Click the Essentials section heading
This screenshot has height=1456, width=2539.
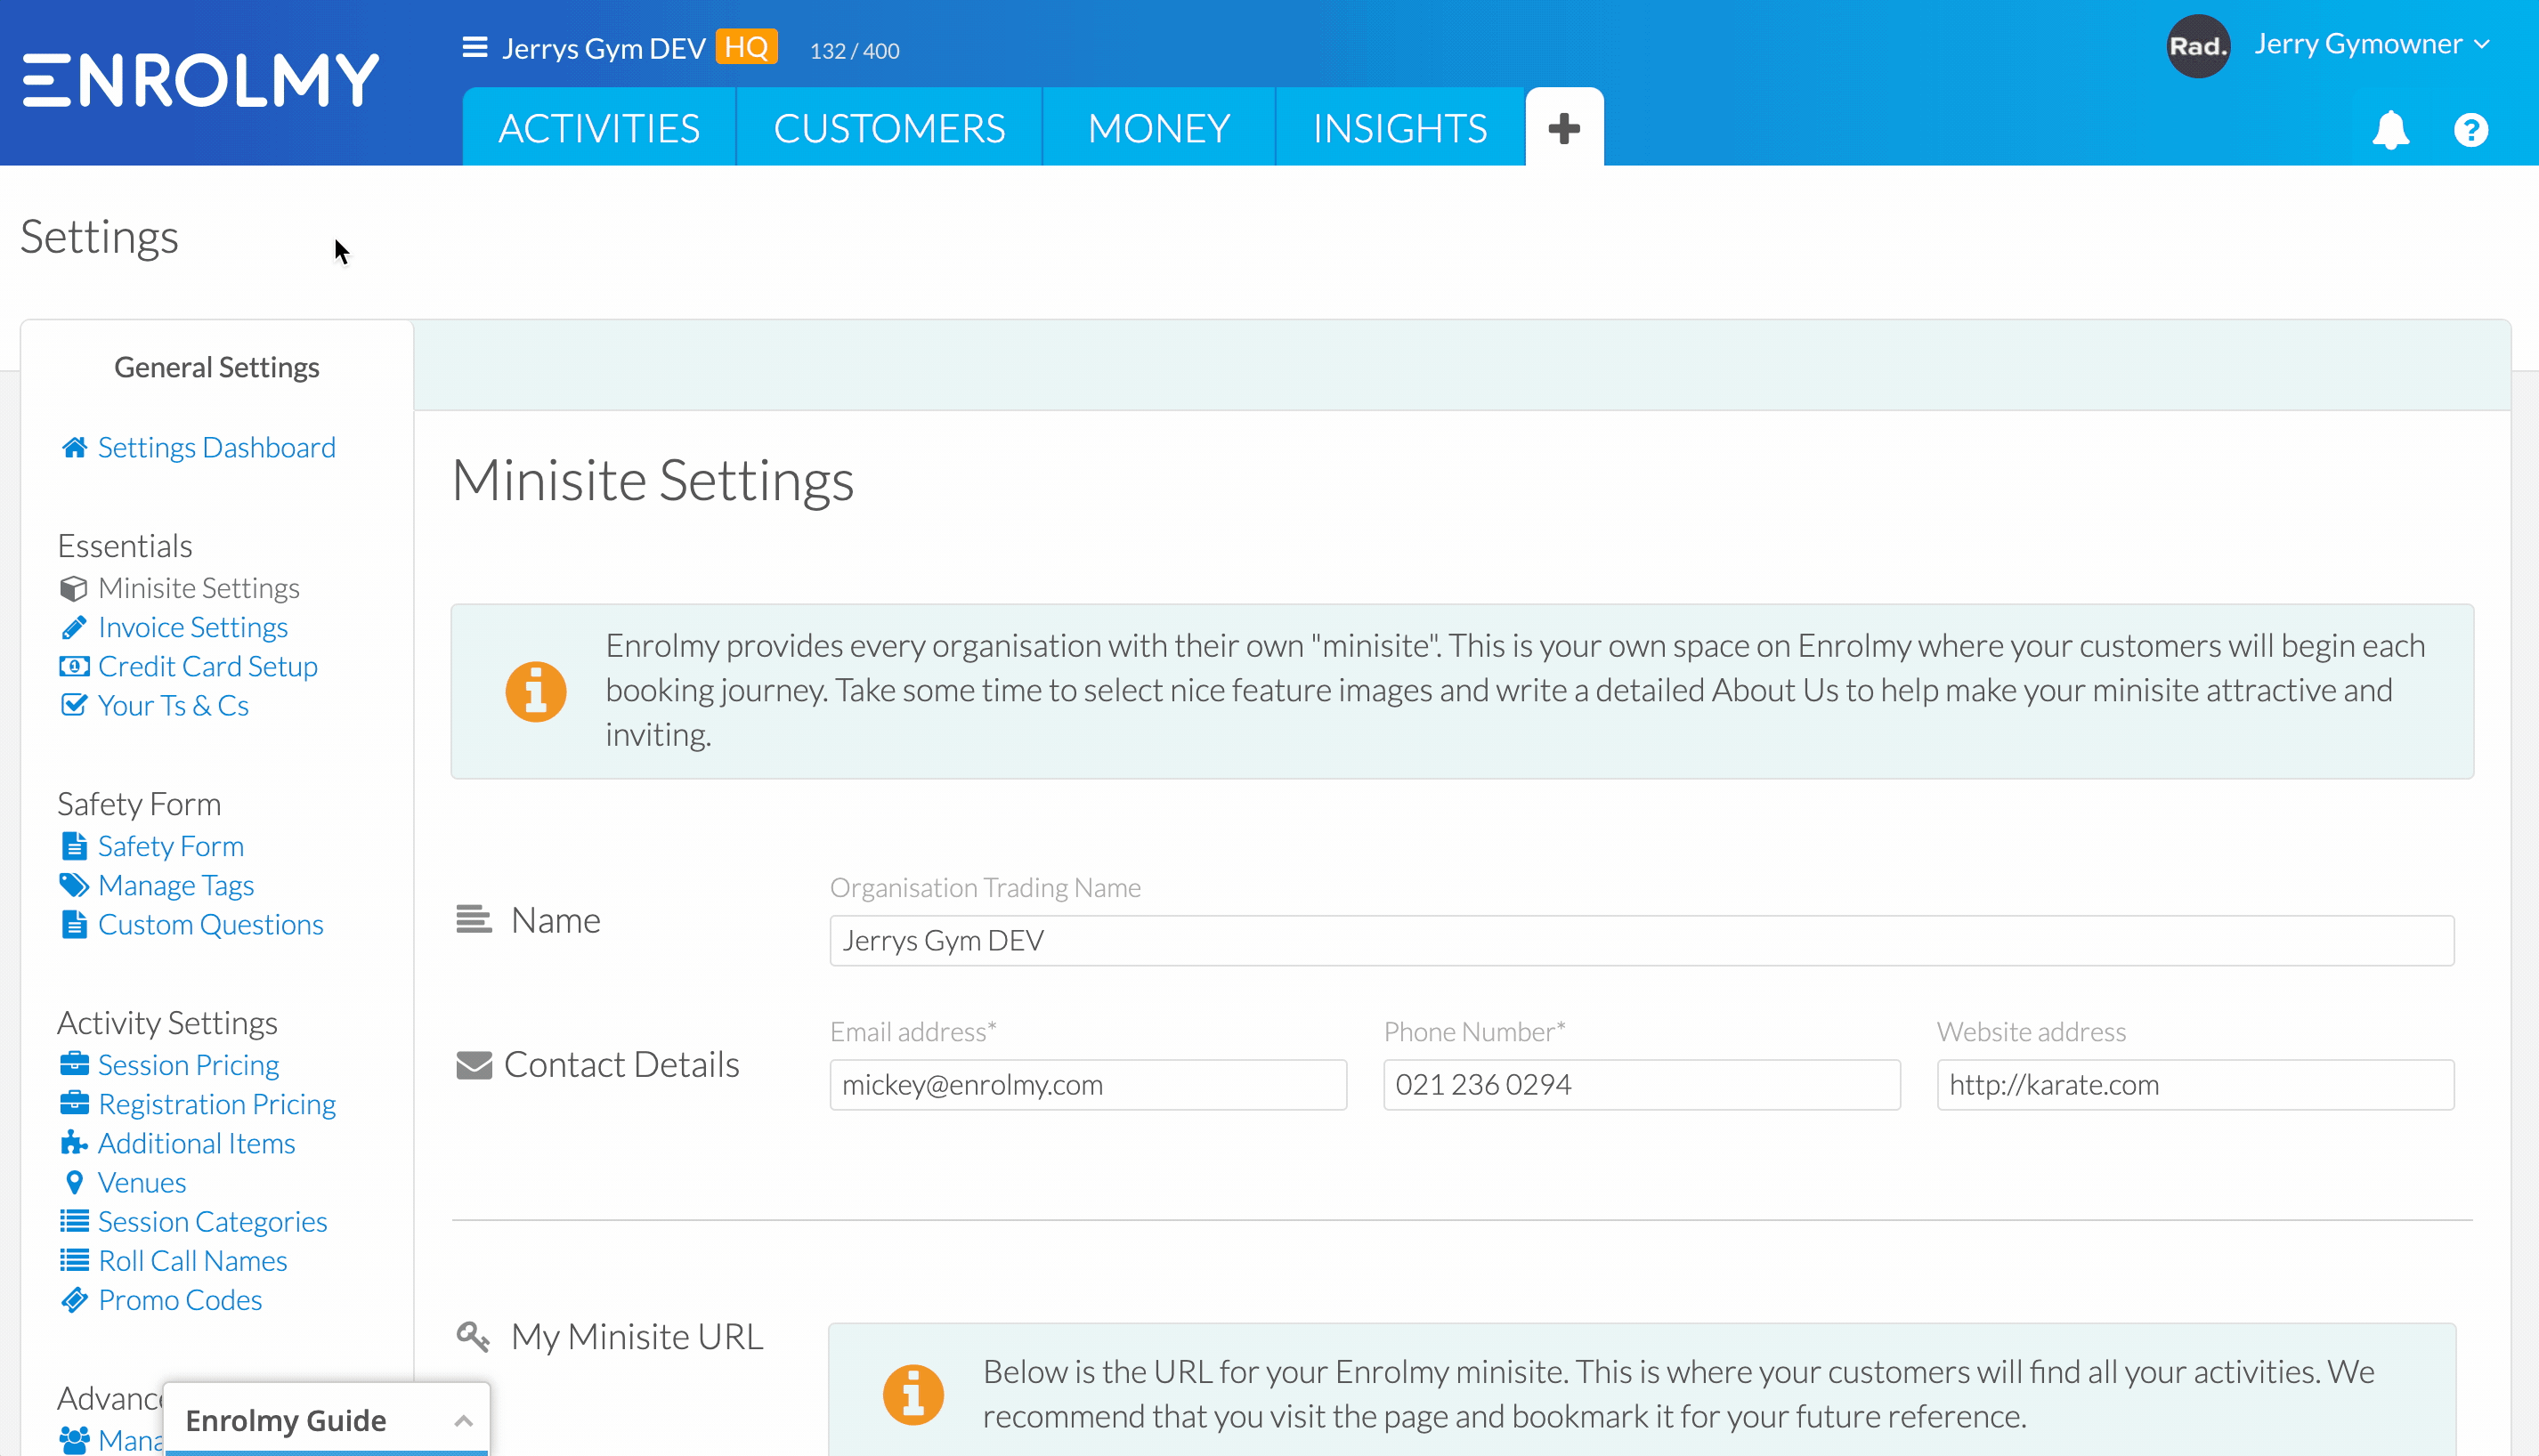[x=125, y=546]
